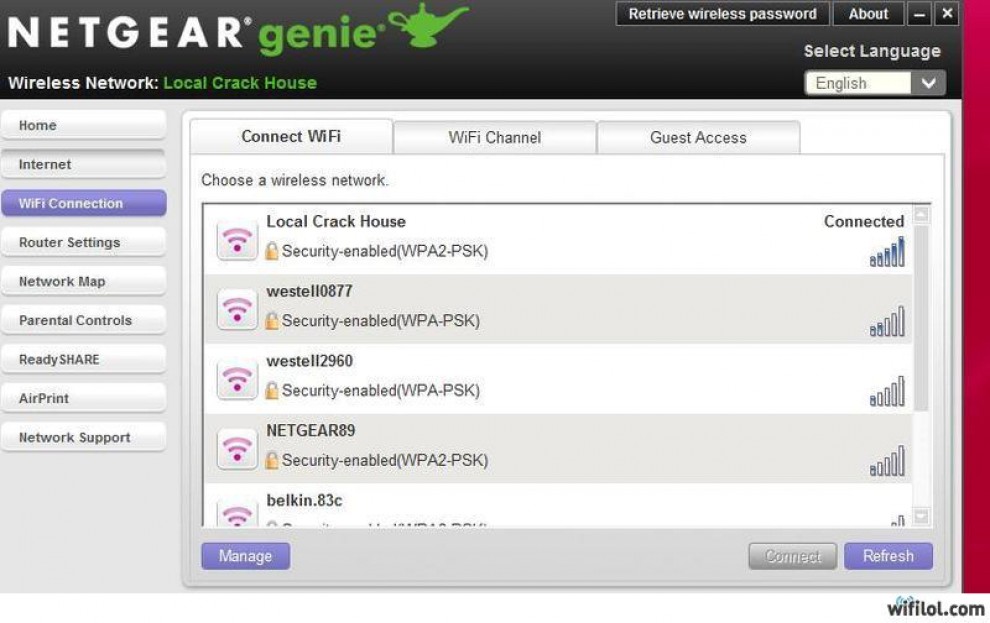Click the Choose a wireless network text

[x=295, y=181]
